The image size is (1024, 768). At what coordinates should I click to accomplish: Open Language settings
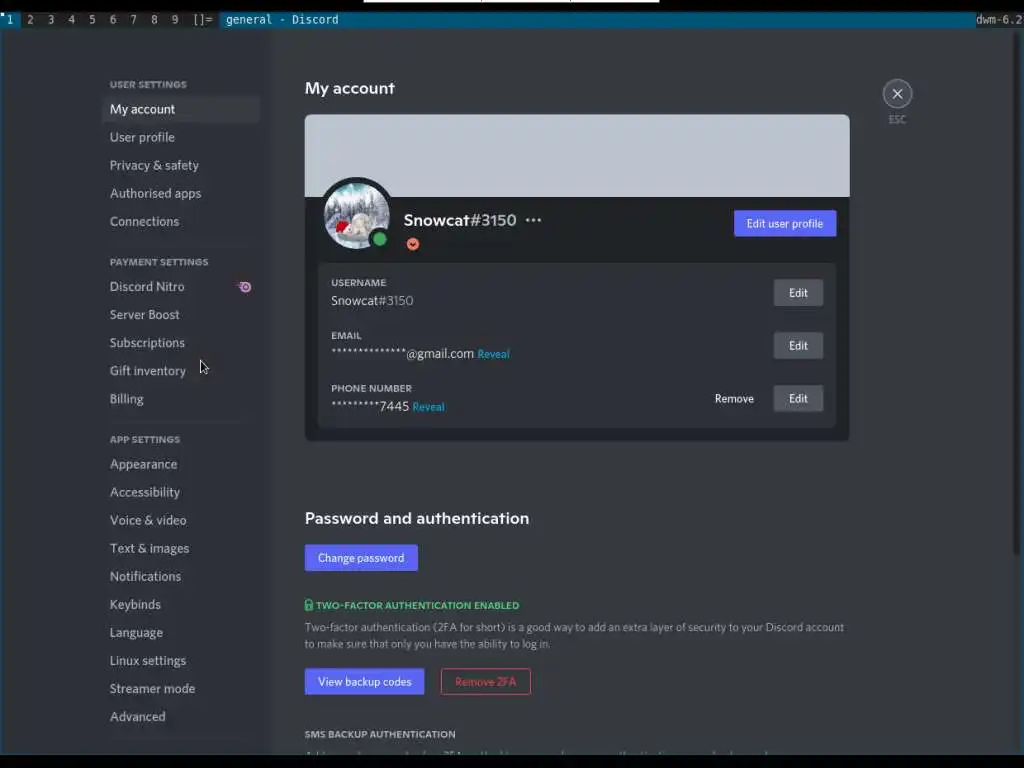pyautogui.click(x=181, y=633)
